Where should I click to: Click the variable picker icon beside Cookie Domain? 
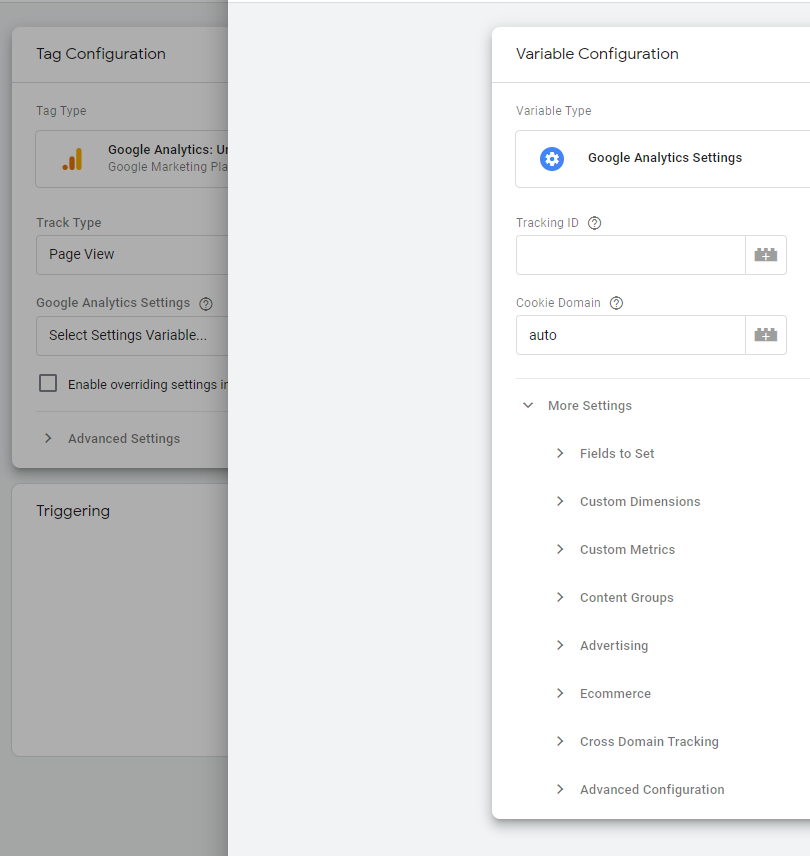[766, 335]
